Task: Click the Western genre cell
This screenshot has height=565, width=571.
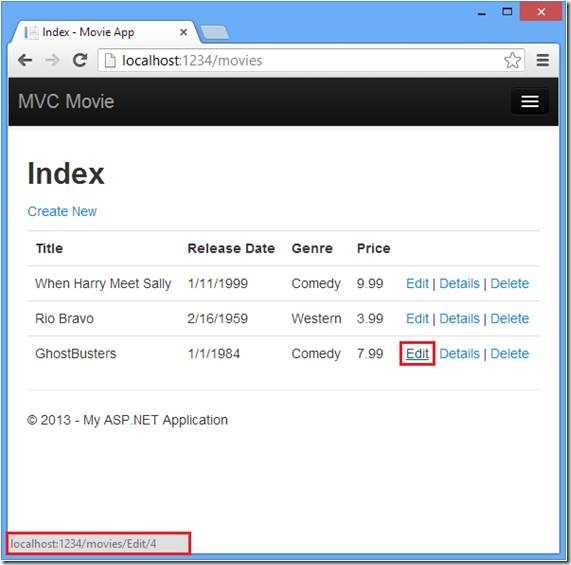Action: click(316, 319)
